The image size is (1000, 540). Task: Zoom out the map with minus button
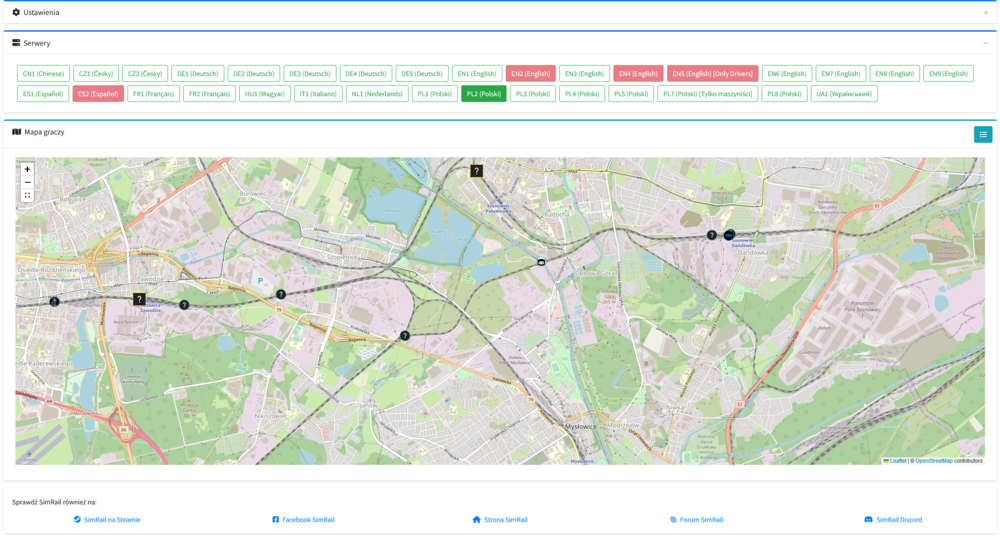(x=27, y=182)
